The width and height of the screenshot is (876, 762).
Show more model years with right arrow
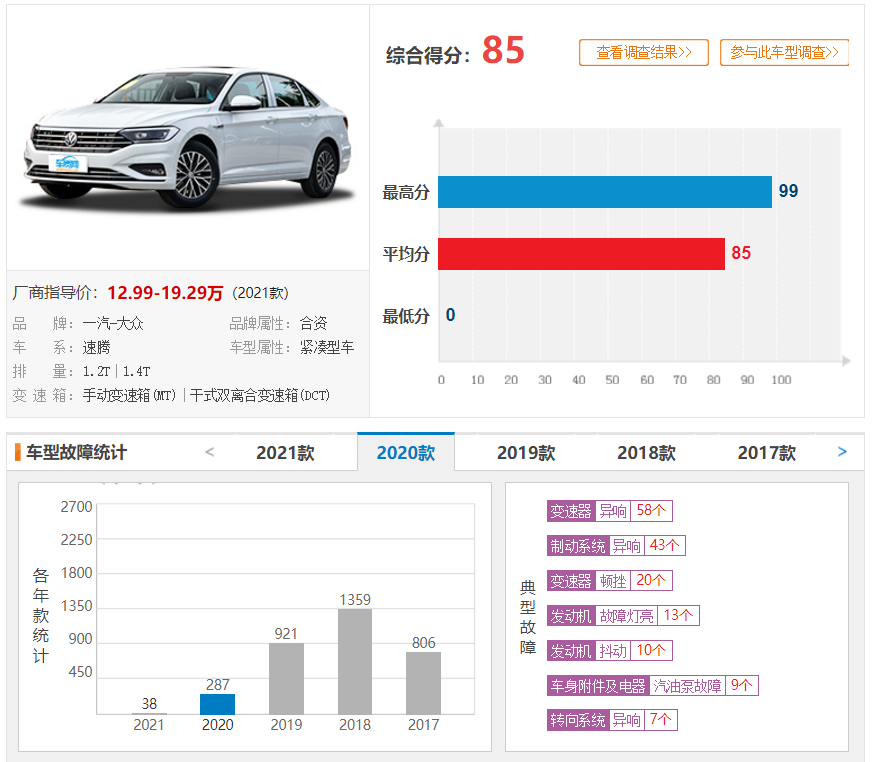pyautogui.click(x=842, y=452)
